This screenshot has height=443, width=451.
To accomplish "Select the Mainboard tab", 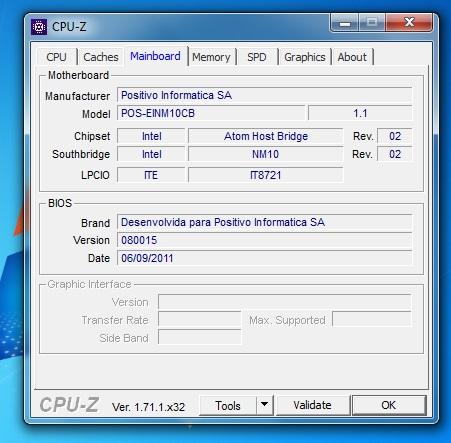I will point(155,56).
